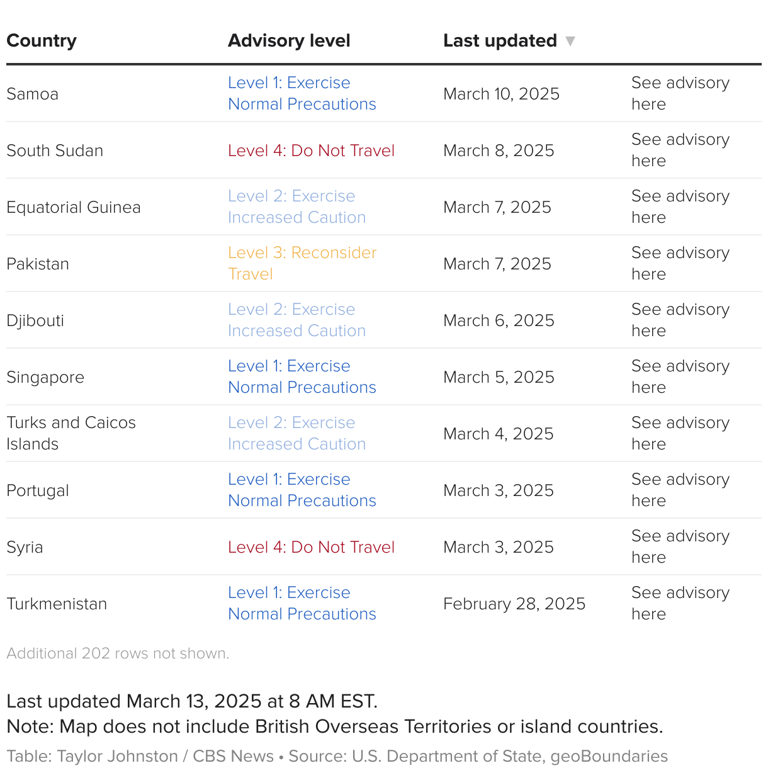
Task: Open Turks and Caicos See advisory link
Action: (680, 433)
